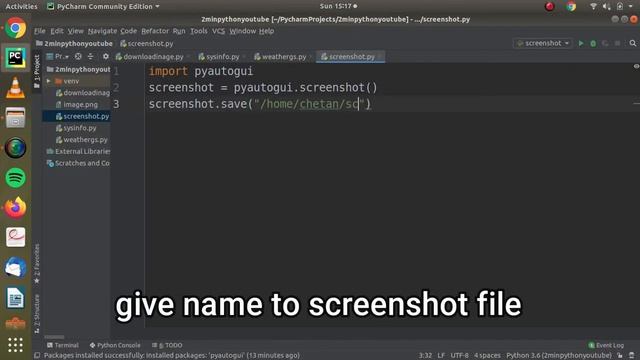This screenshot has height=360, width=640.
Task: Select 2minpythonyoutube root folder in project tree
Action: pos(78,69)
